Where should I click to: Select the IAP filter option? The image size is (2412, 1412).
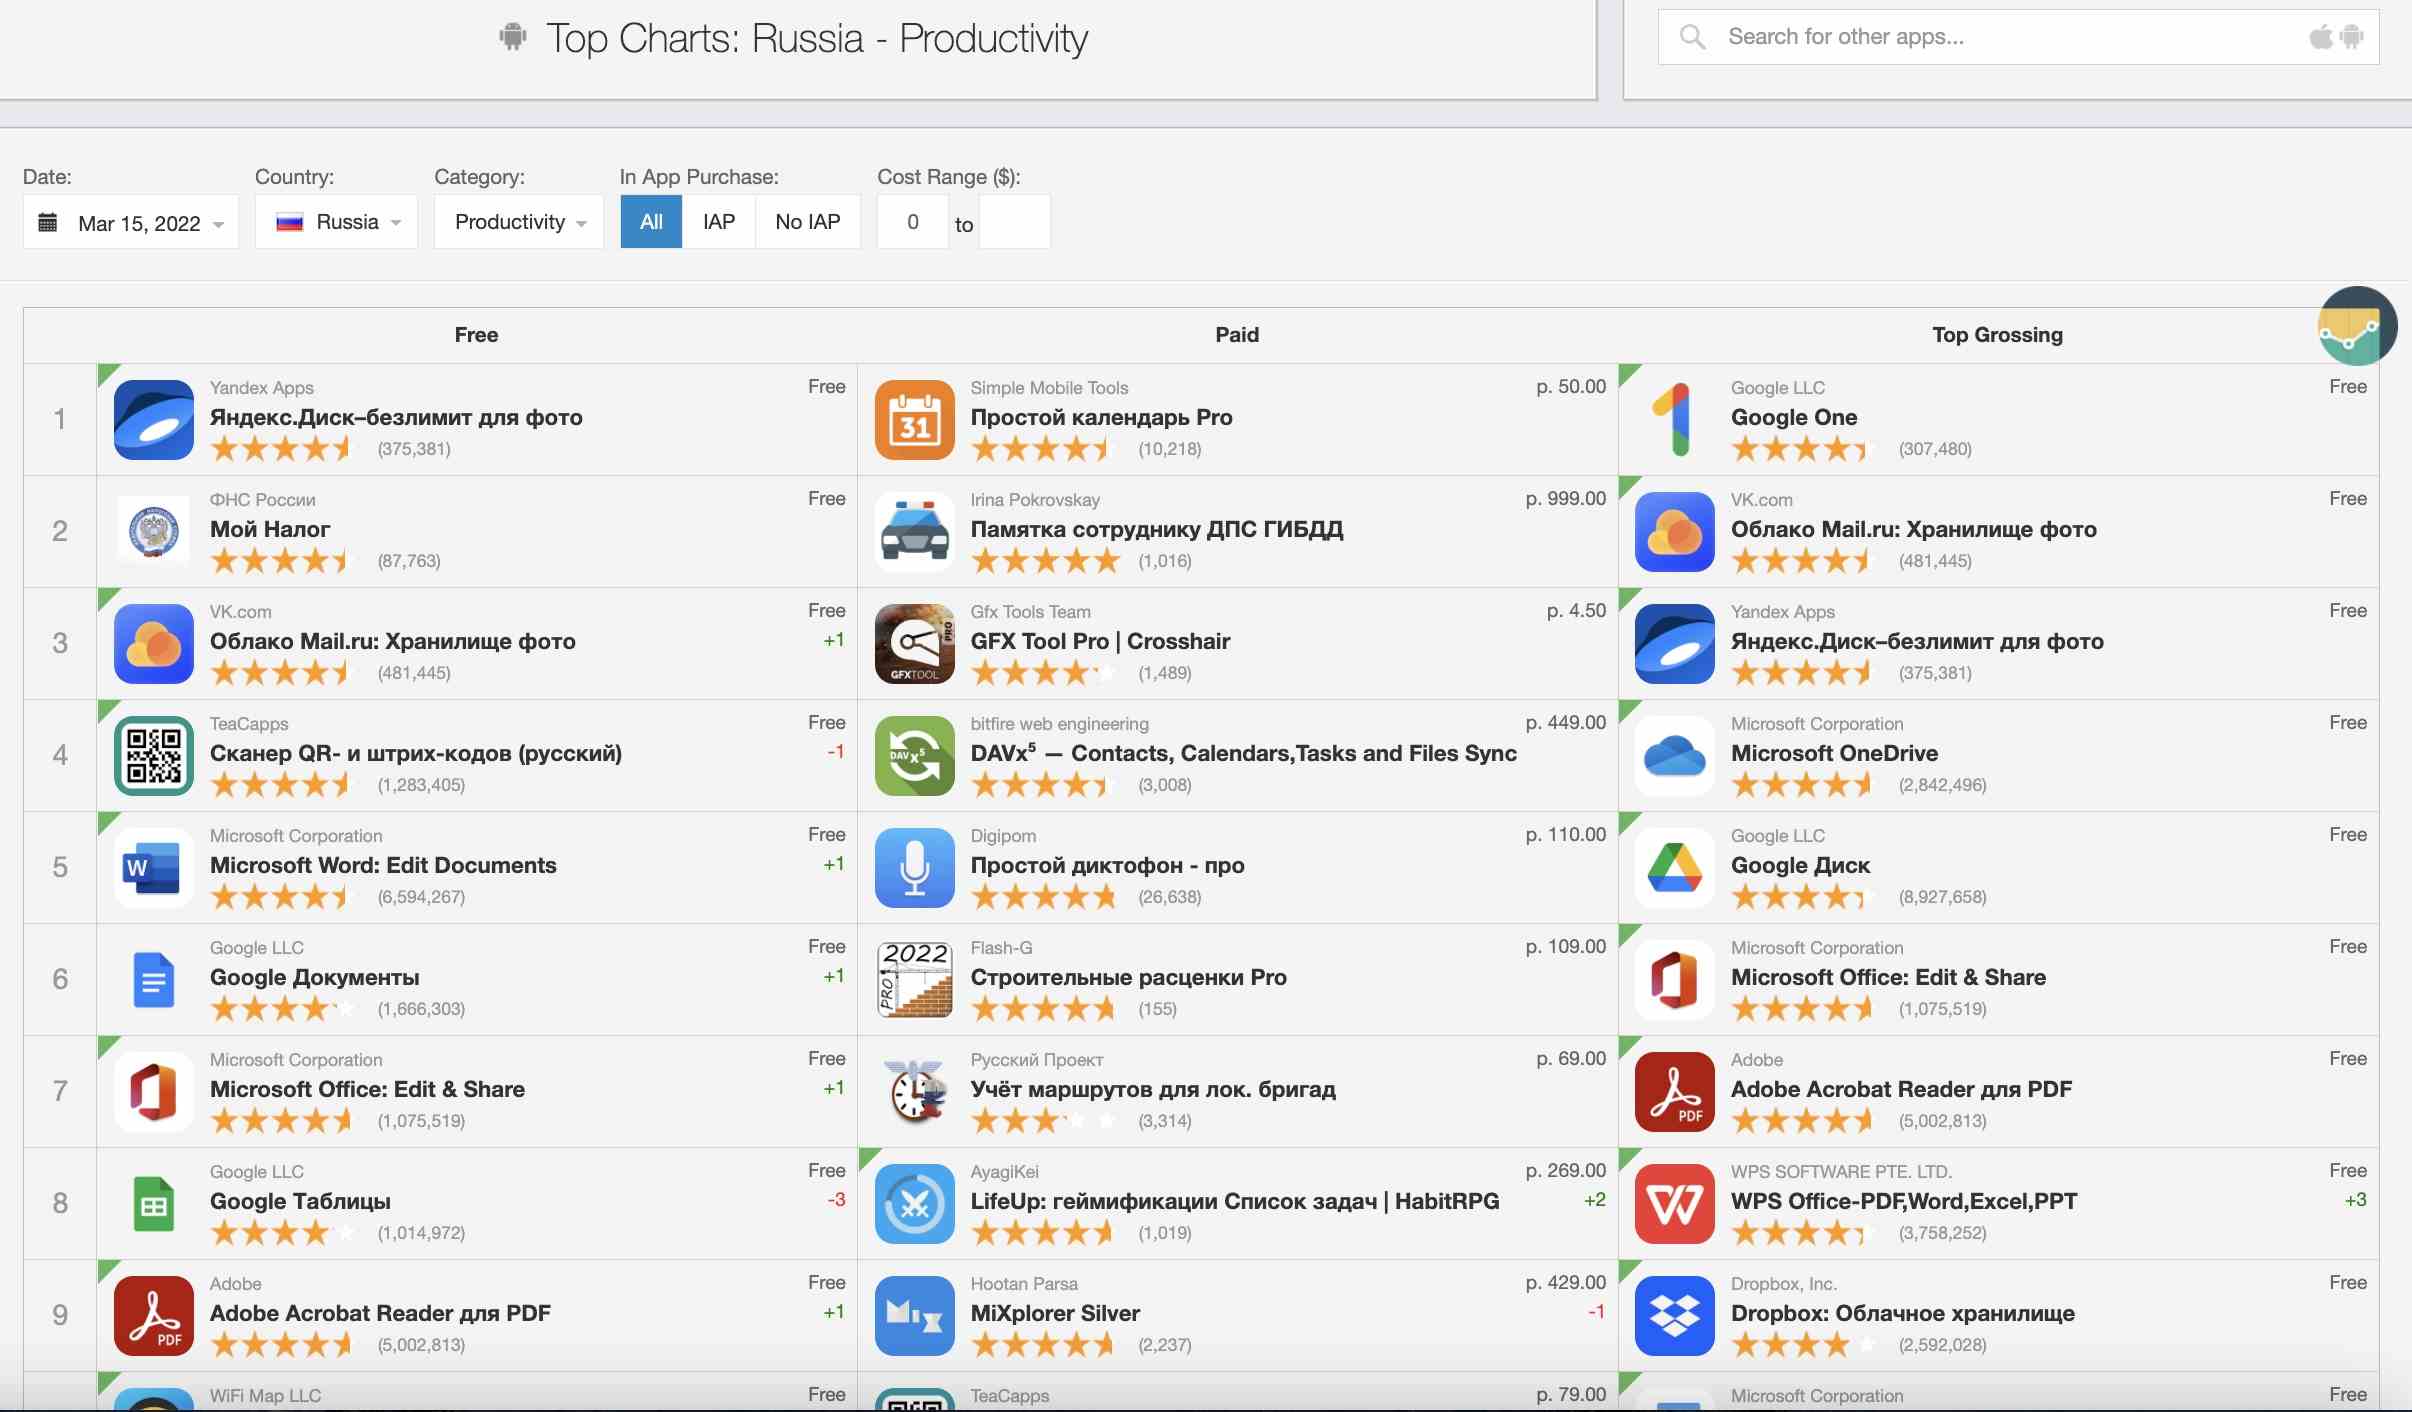click(718, 221)
